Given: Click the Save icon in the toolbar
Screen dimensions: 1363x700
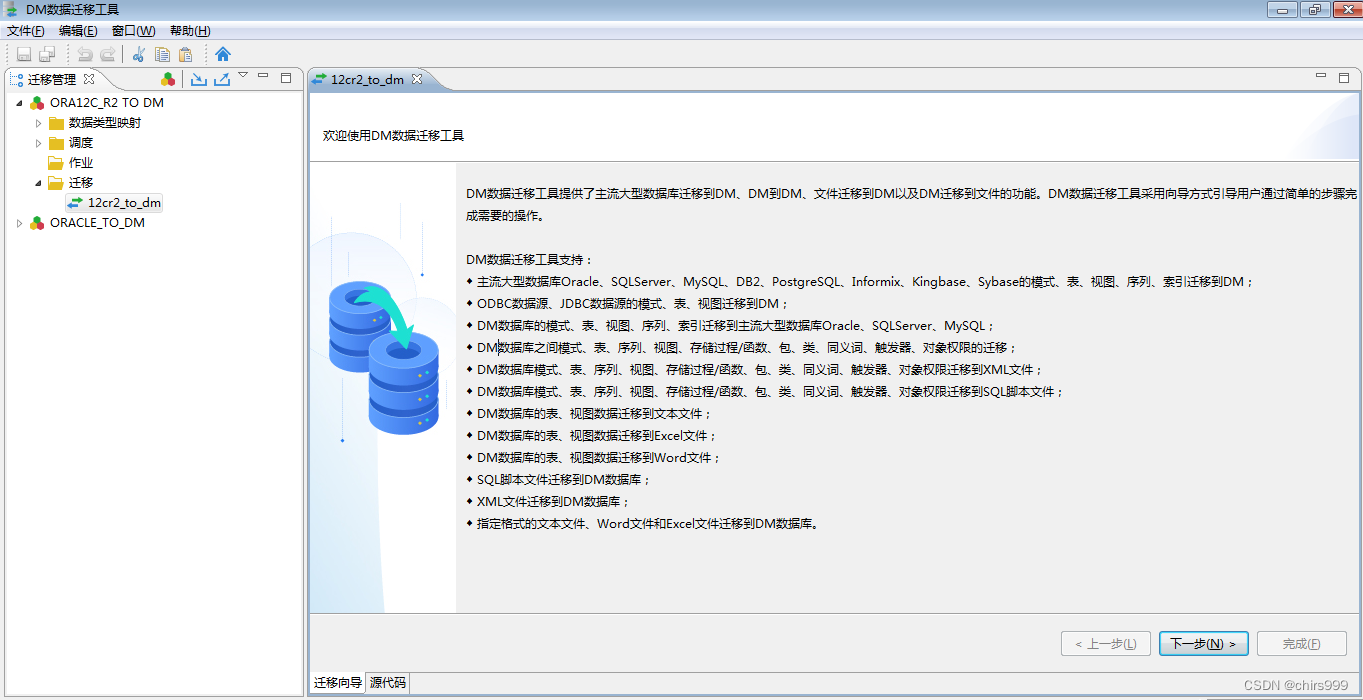Looking at the screenshot, I should click(x=23, y=54).
